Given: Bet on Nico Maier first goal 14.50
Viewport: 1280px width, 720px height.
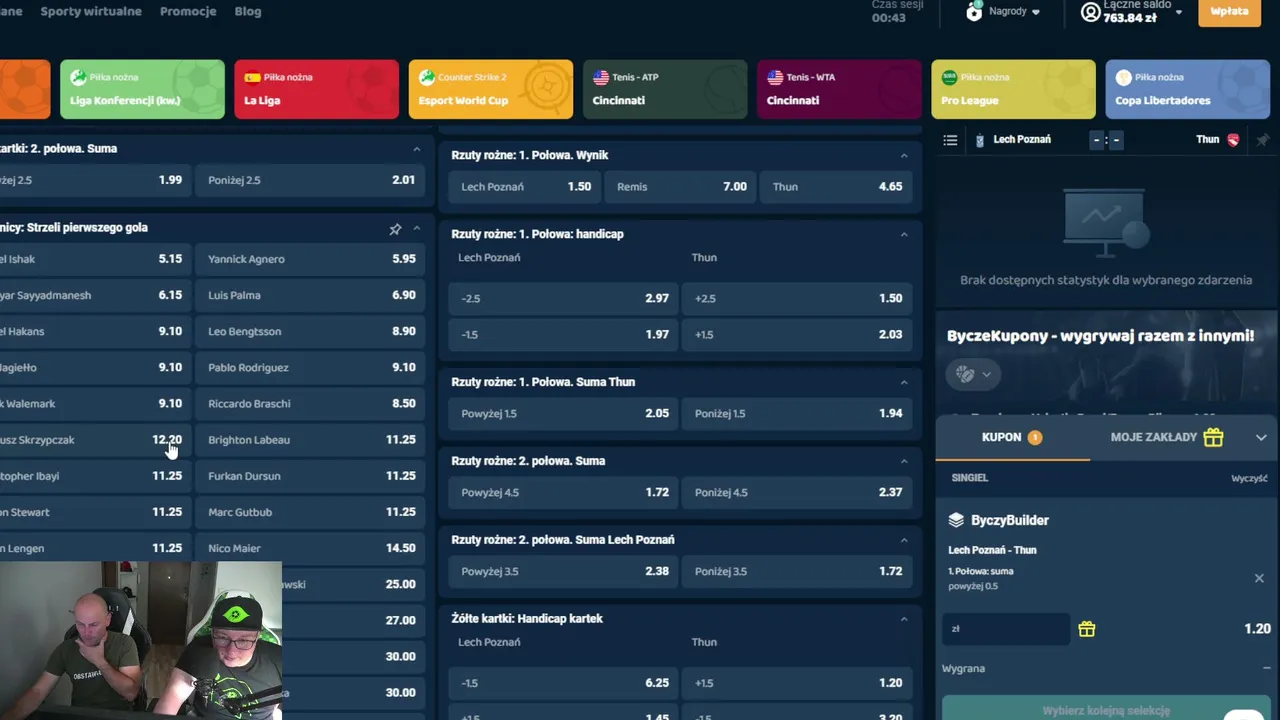Looking at the screenshot, I should click(x=311, y=548).
